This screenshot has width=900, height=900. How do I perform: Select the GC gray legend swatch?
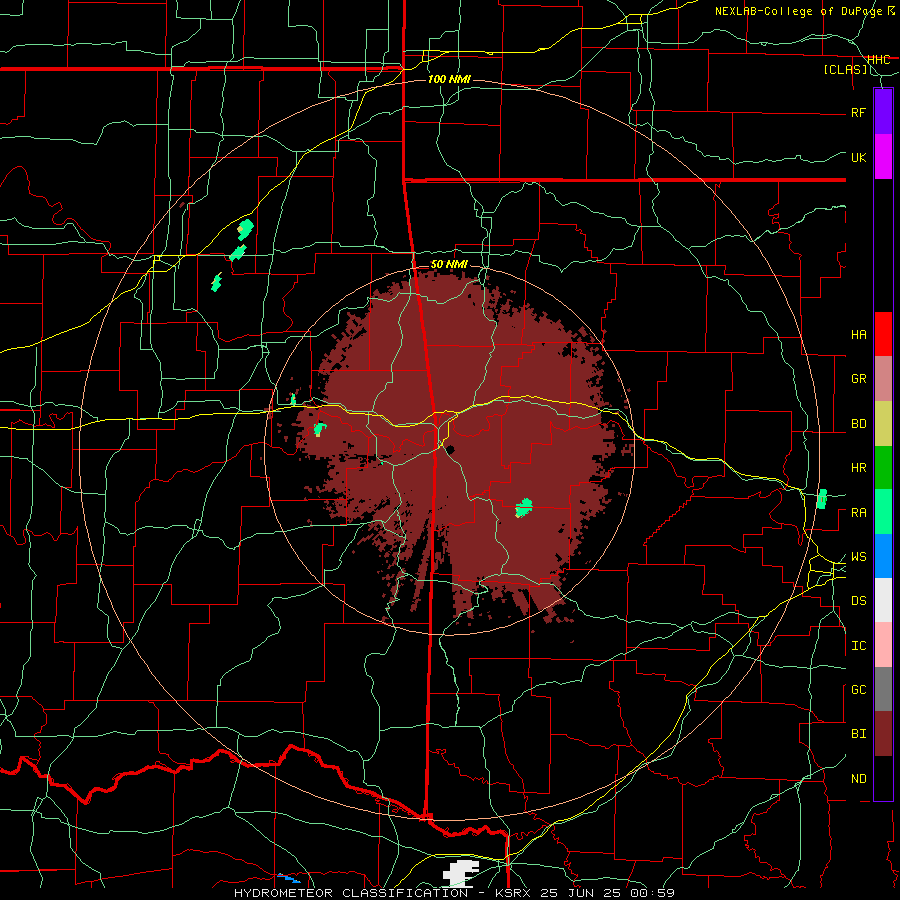click(x=883, y=689)
